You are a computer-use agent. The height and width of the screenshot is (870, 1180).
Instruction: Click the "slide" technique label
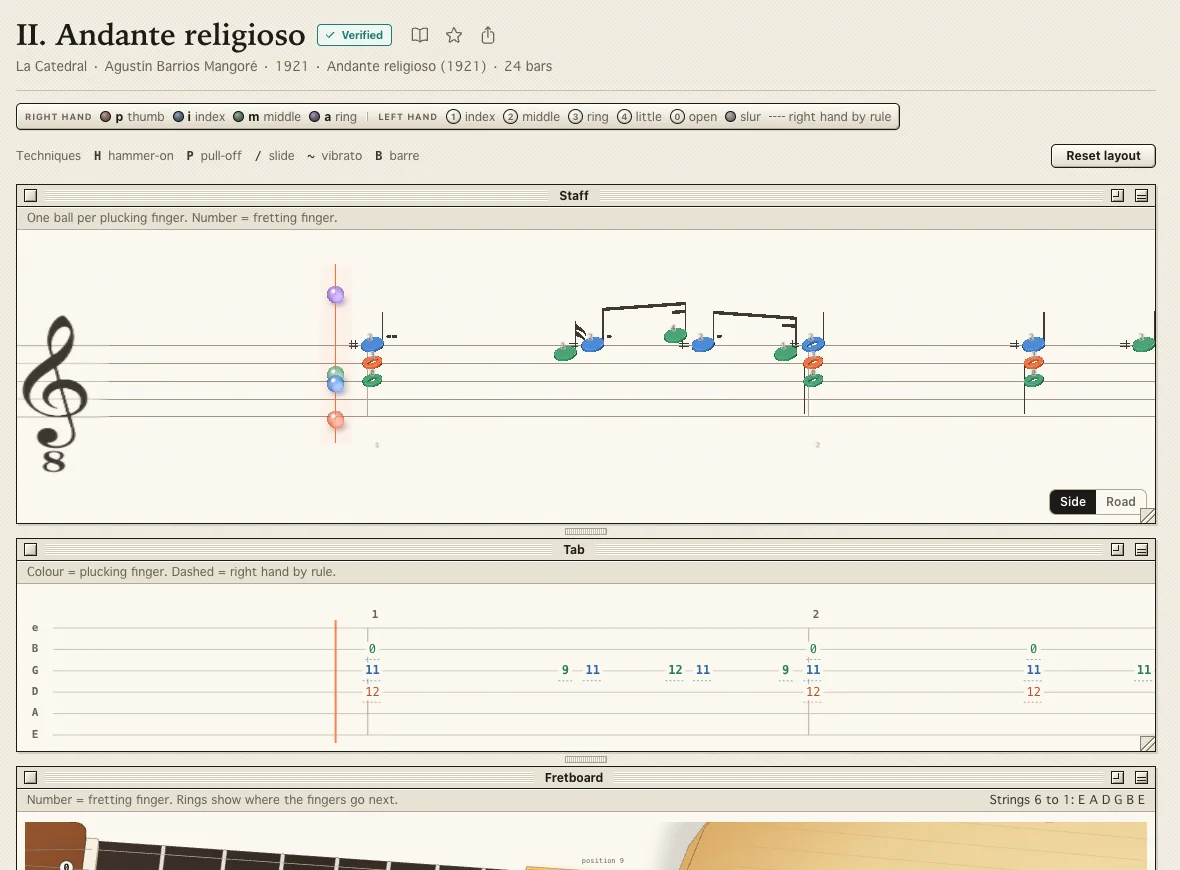pyautogui.click(x=281, y=156)
